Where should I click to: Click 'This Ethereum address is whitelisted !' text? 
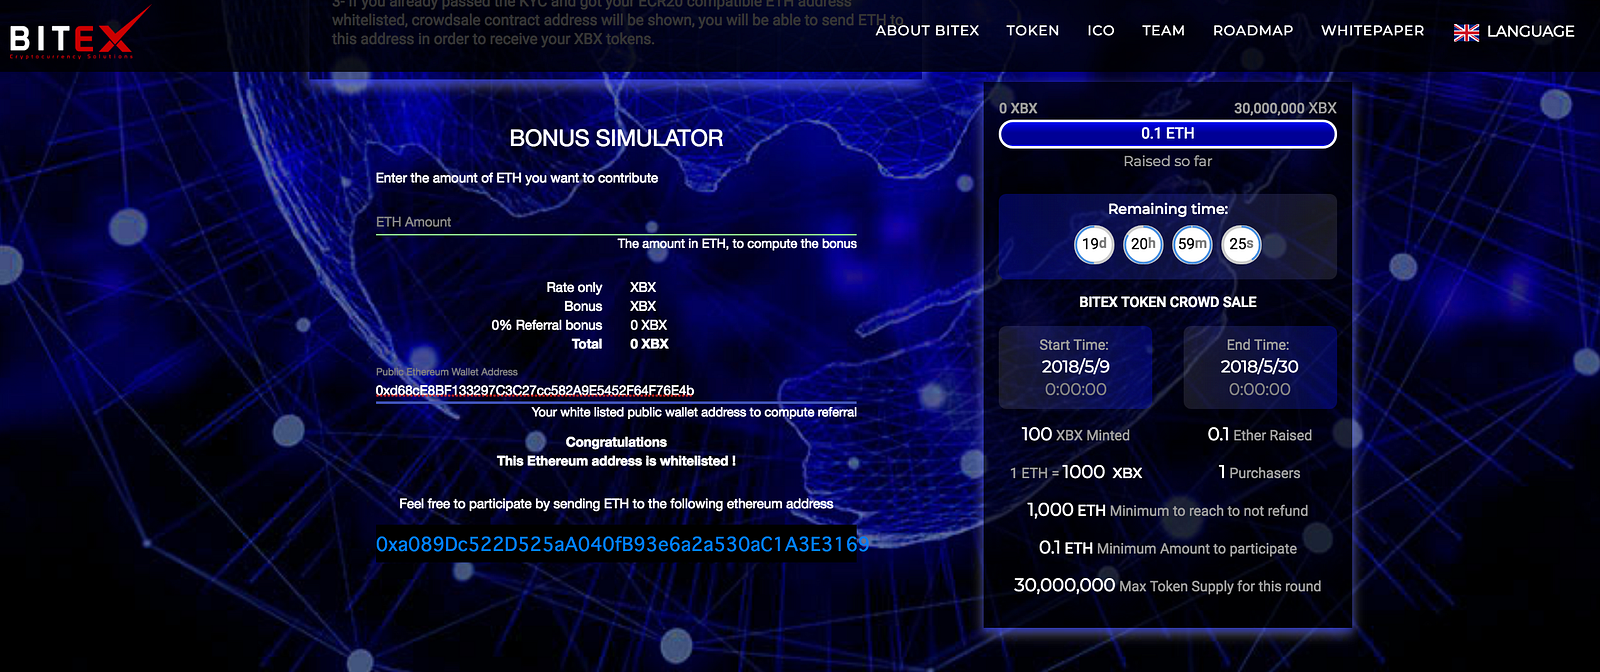[x=616, y=461]
